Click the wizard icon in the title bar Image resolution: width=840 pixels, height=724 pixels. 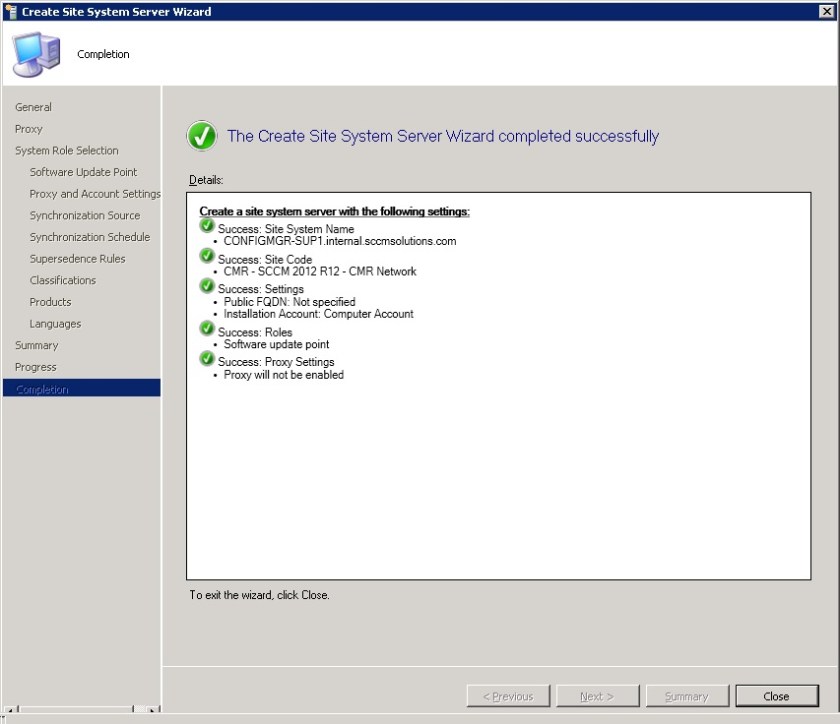coord(10,11)
